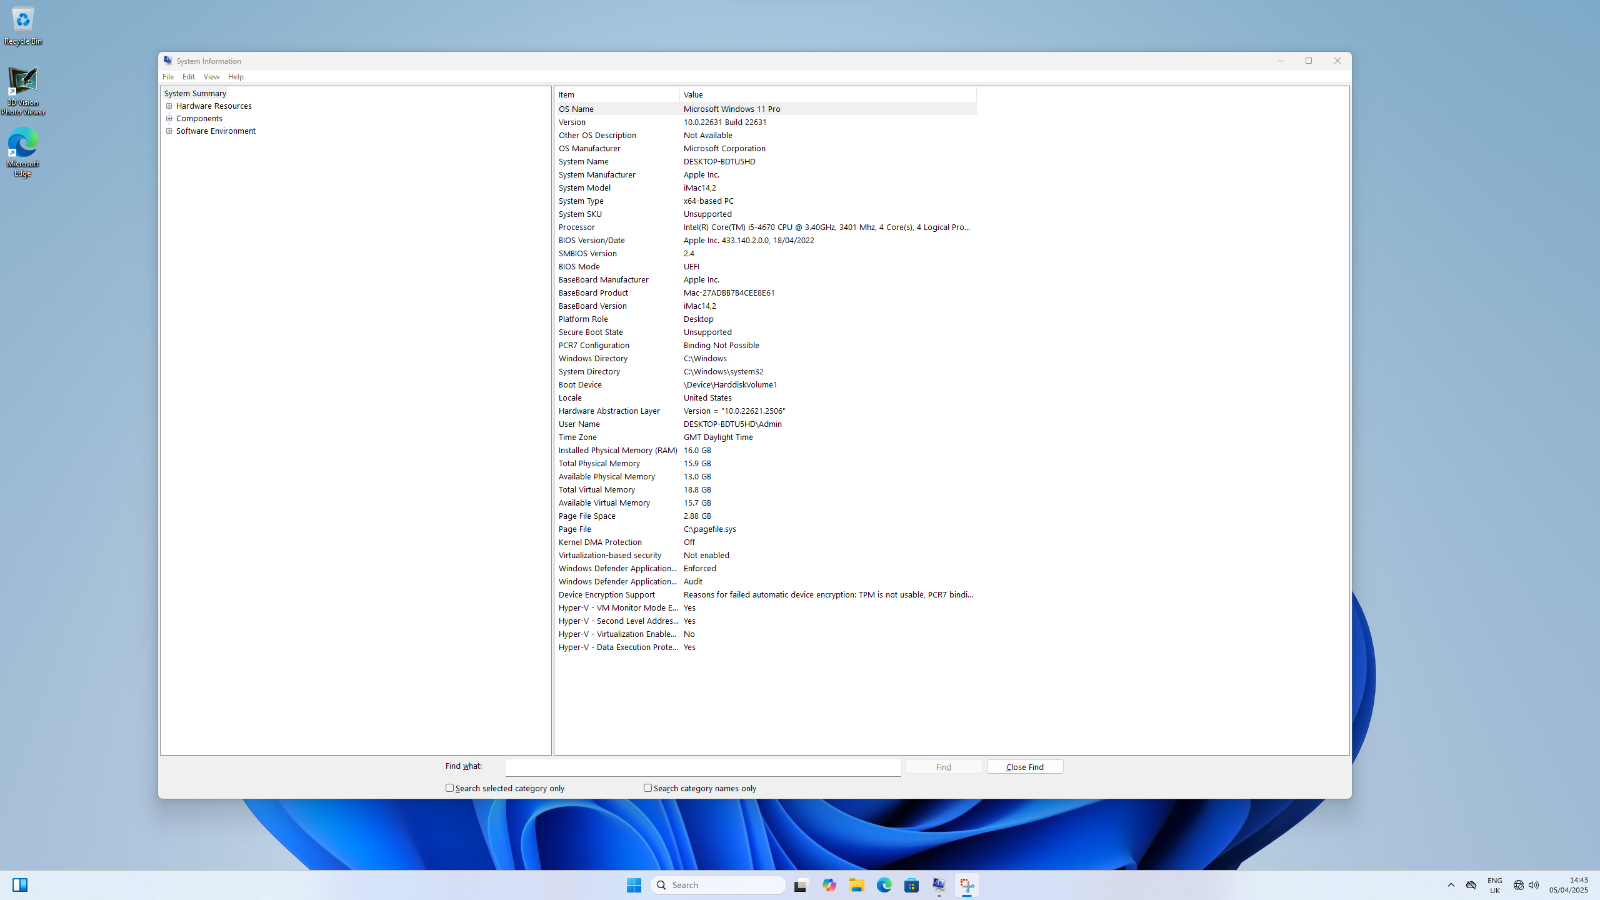The width and height of the screenshot is (1600, 900).
Task: Select the Secure Boot State row
Action: 766,332
